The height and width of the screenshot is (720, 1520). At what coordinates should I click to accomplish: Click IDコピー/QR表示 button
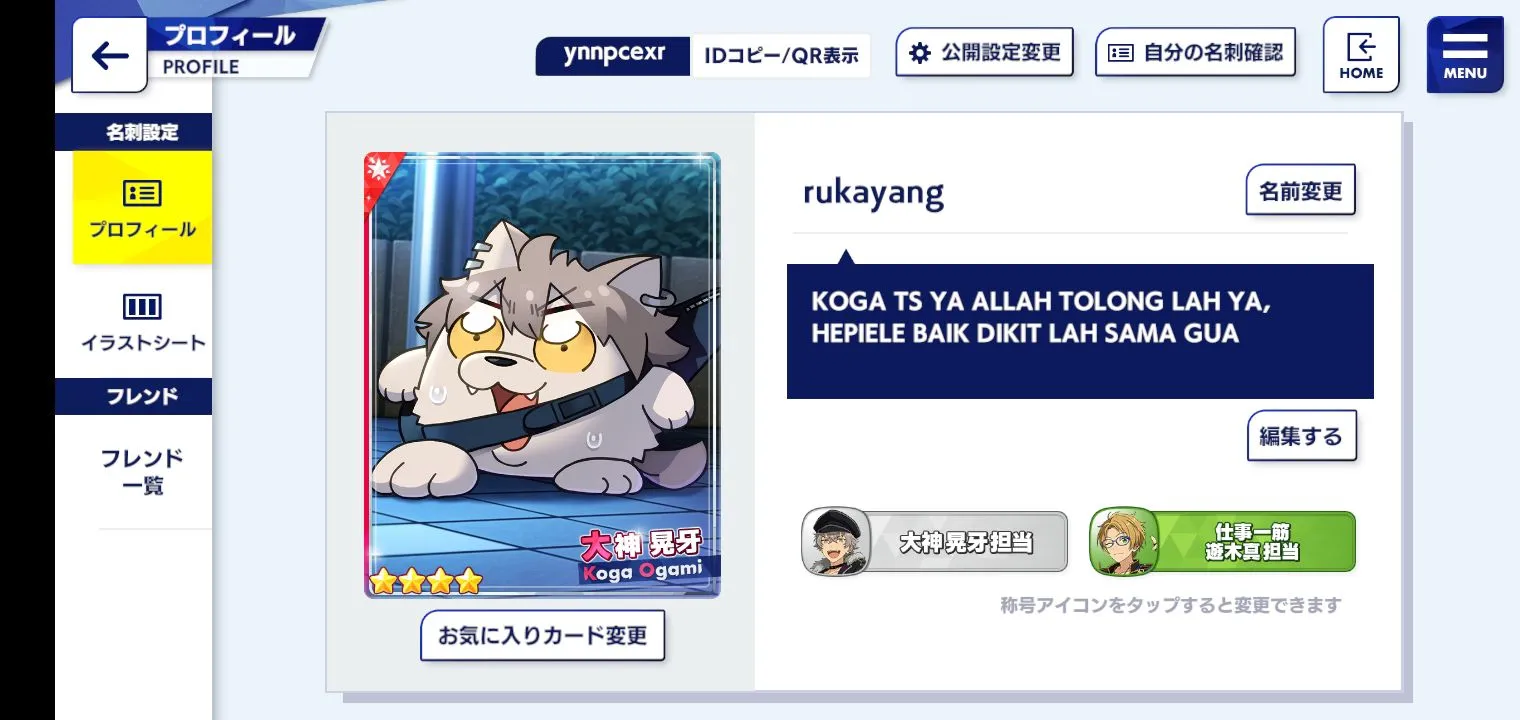click(x=781, y=56)
